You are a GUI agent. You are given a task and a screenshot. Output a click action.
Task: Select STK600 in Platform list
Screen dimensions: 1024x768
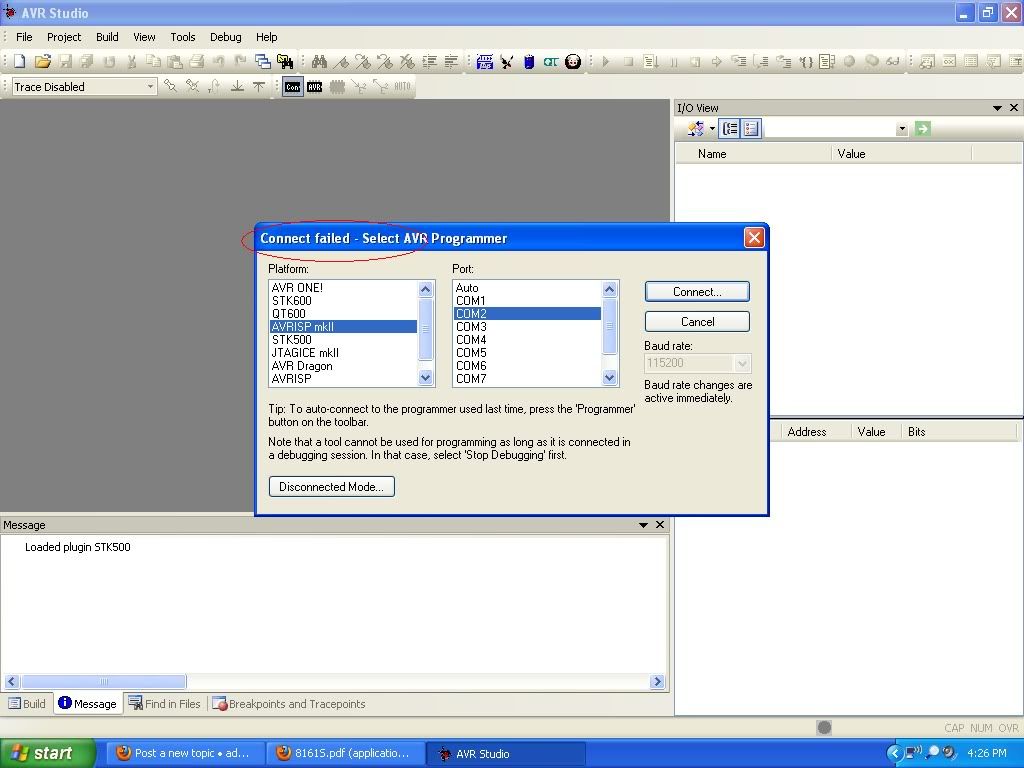pyautogui.click(x=343, y=300)
